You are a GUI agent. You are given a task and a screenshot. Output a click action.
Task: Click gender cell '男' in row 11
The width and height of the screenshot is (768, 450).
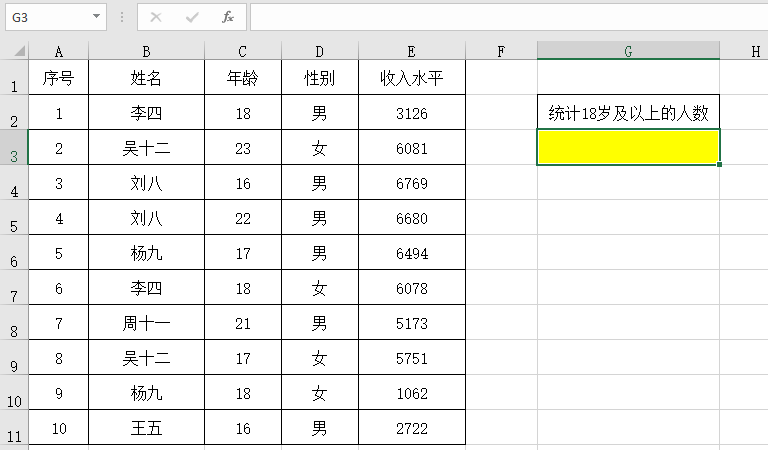[x=320, y=427]
